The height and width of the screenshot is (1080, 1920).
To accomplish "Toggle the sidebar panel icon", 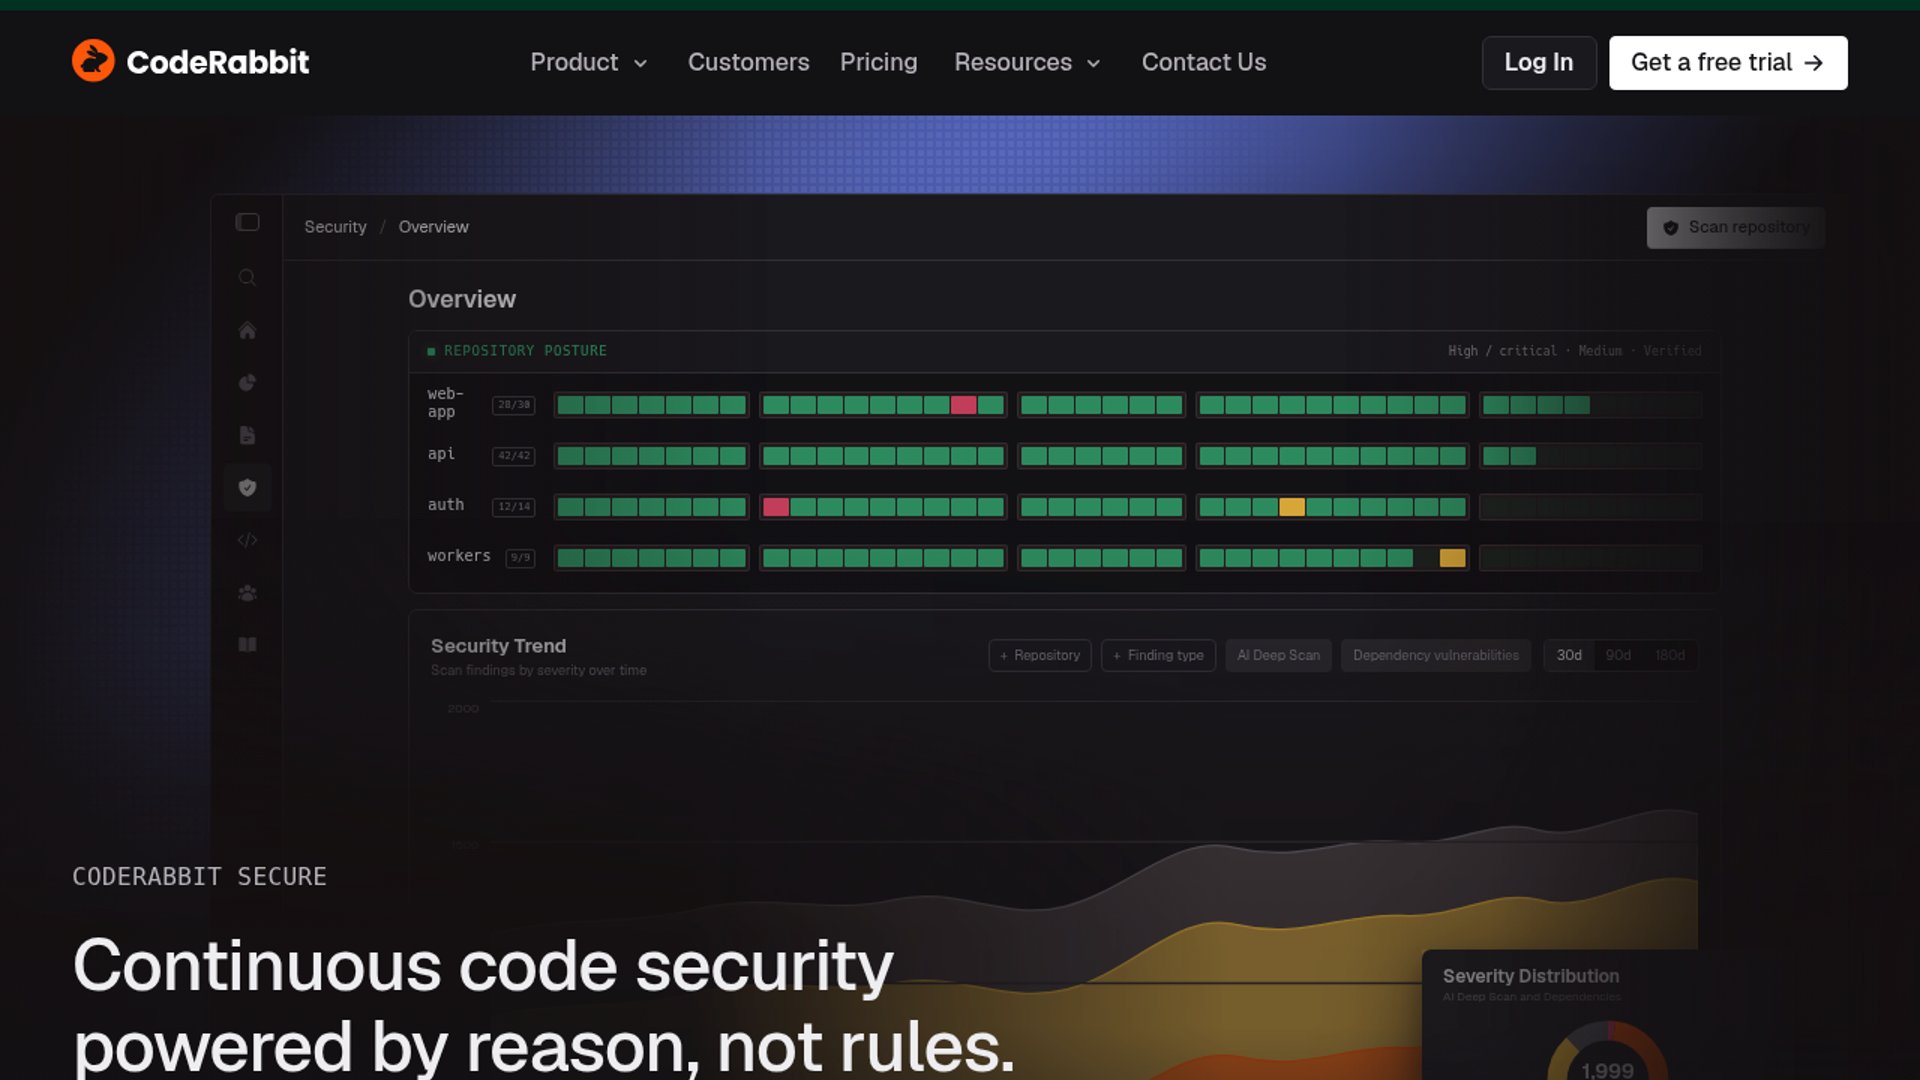I will click(247, 222).
